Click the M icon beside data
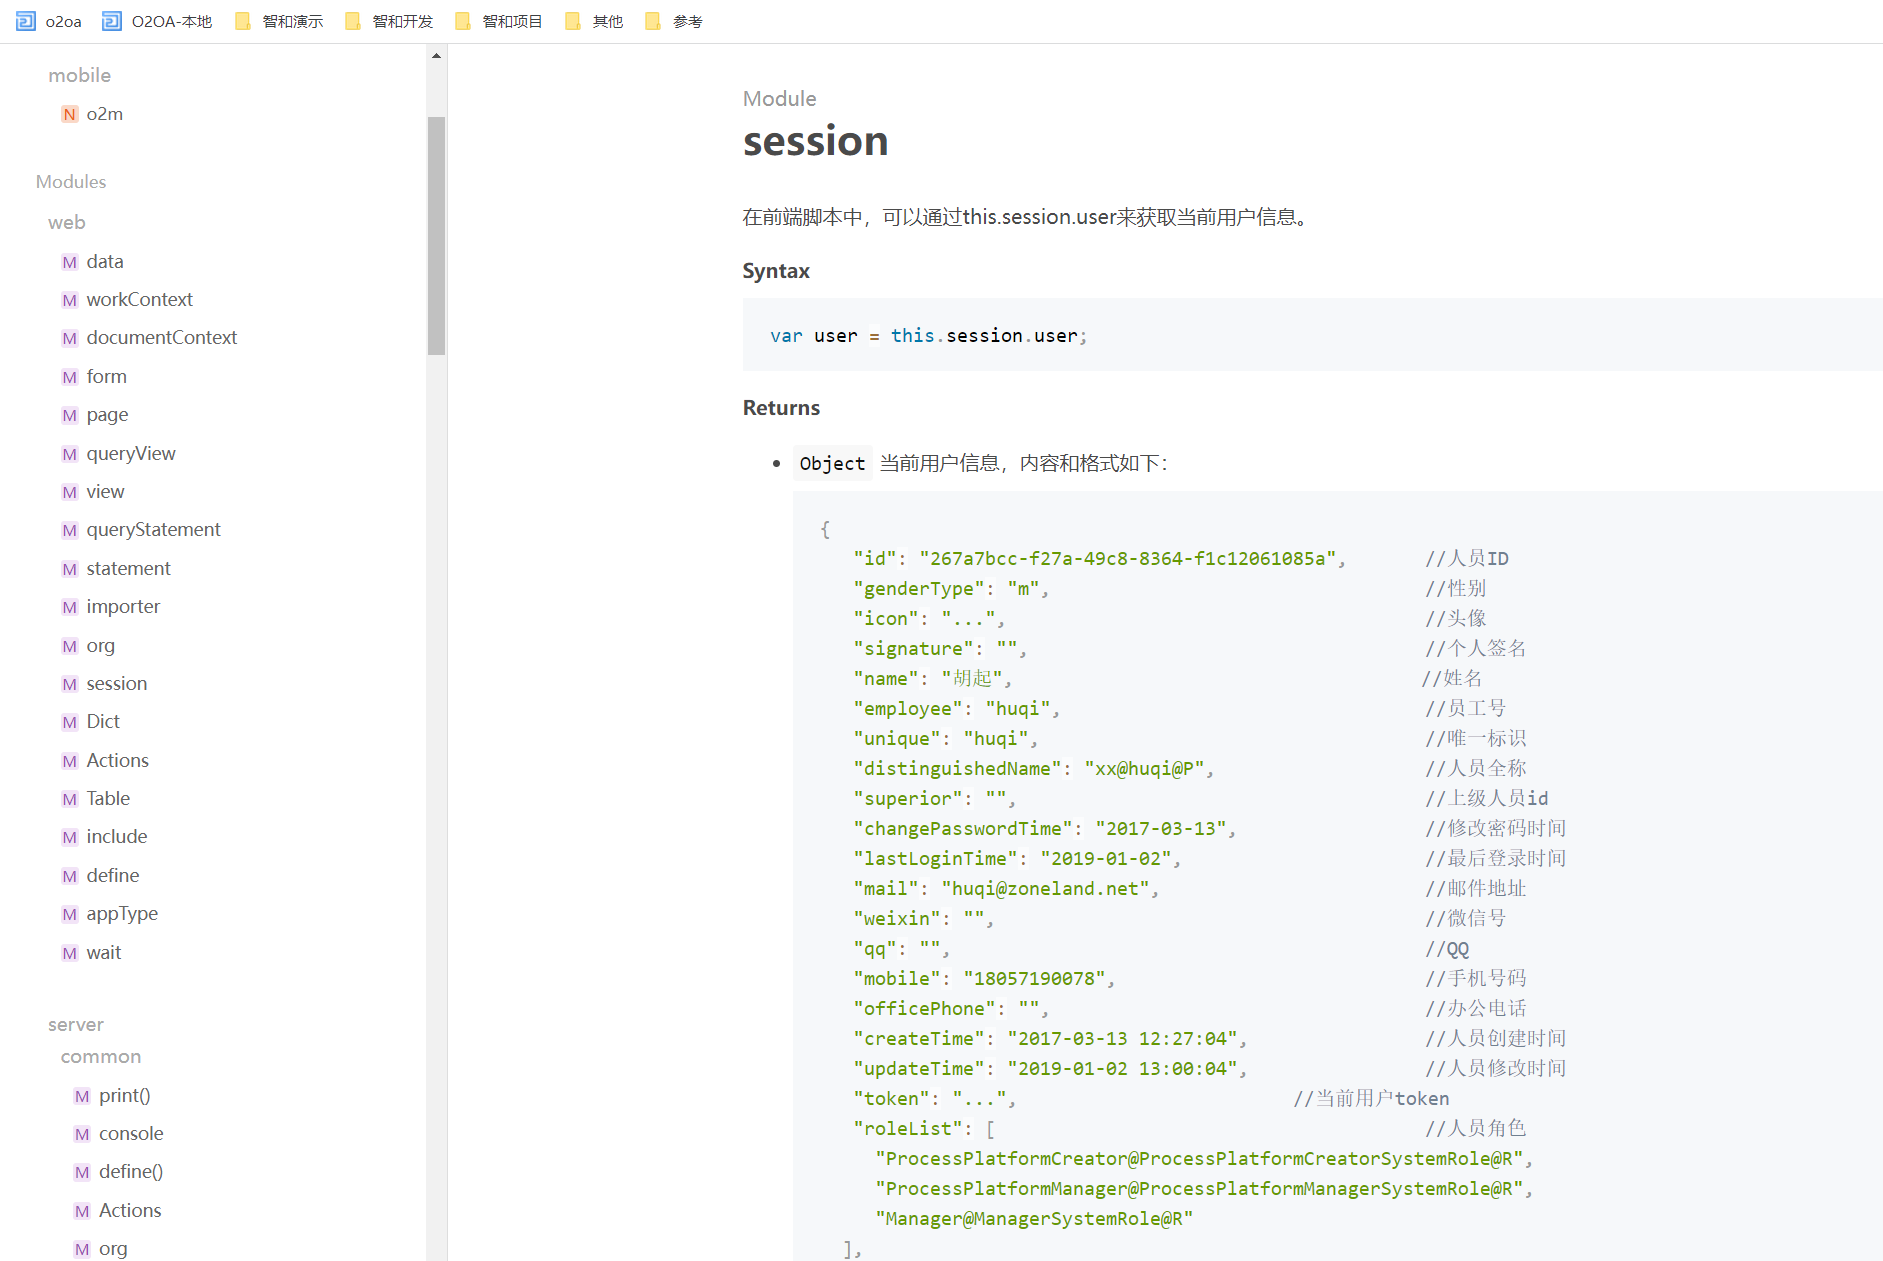The height and width of the screenshot is (1261, 1883). [x=69, y=262]
